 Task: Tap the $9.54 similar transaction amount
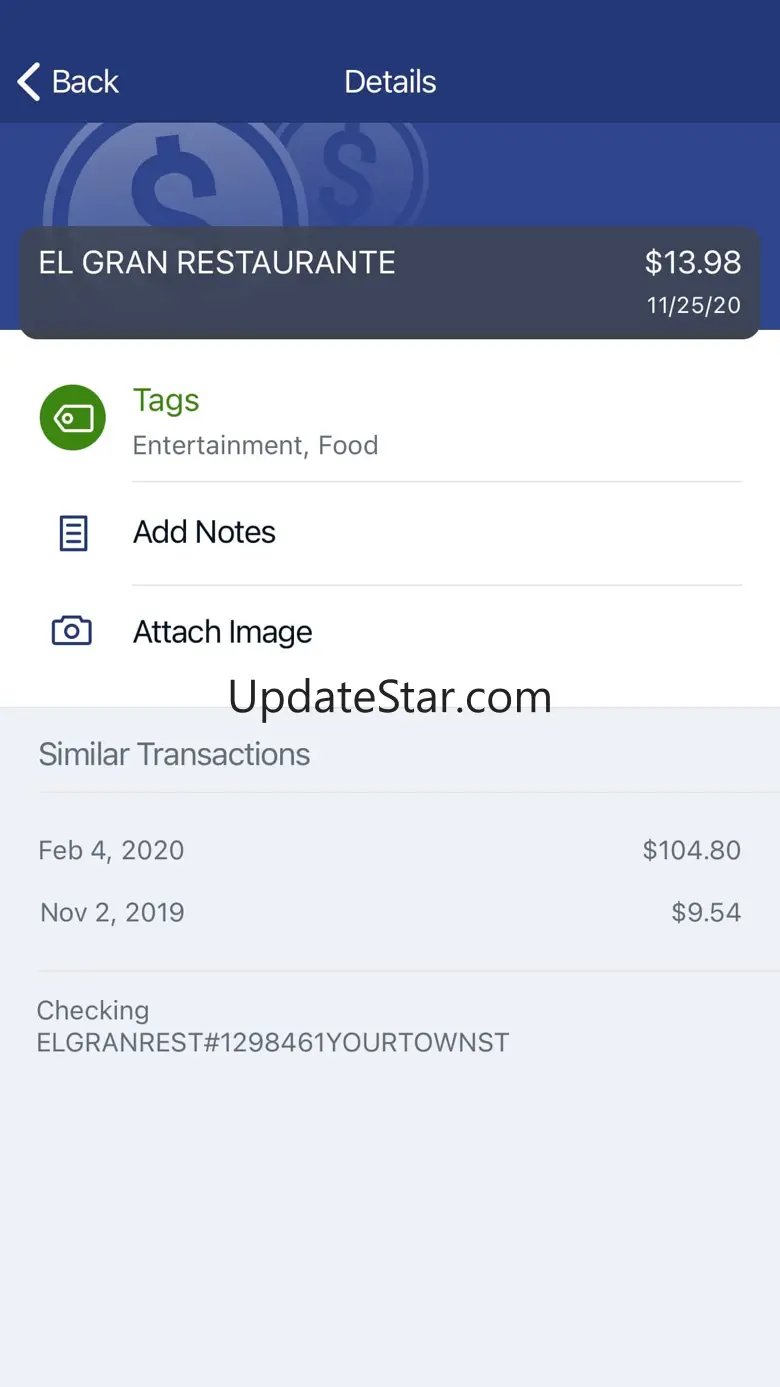coord(706,912)
